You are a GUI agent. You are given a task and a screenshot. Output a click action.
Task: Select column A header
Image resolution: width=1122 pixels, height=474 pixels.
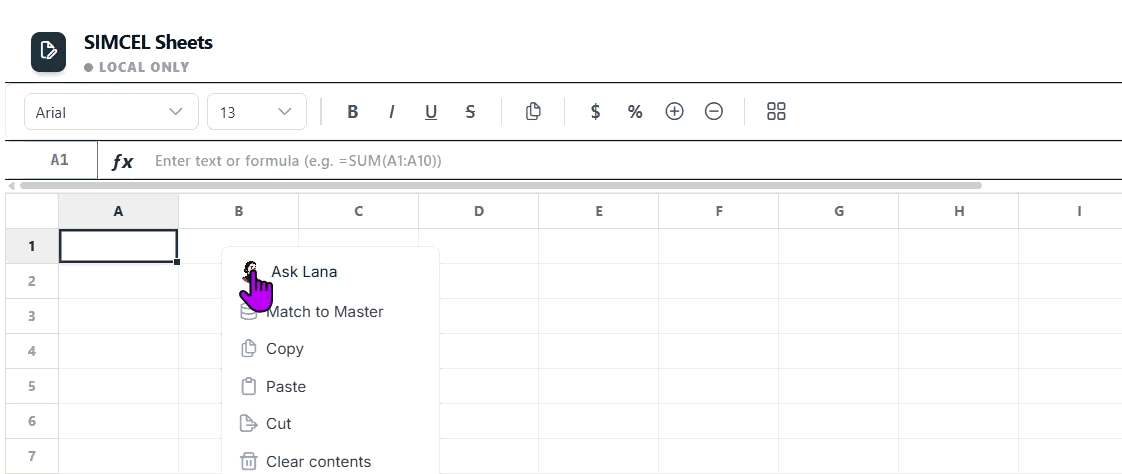[118, 211]
